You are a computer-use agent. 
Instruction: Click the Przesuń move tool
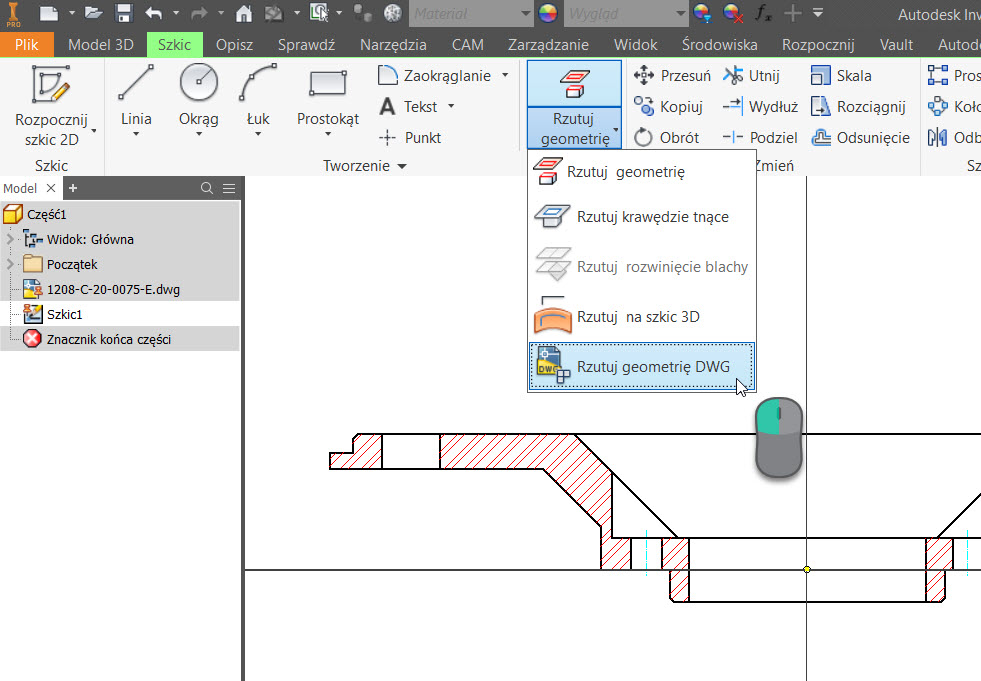(673, 76)
